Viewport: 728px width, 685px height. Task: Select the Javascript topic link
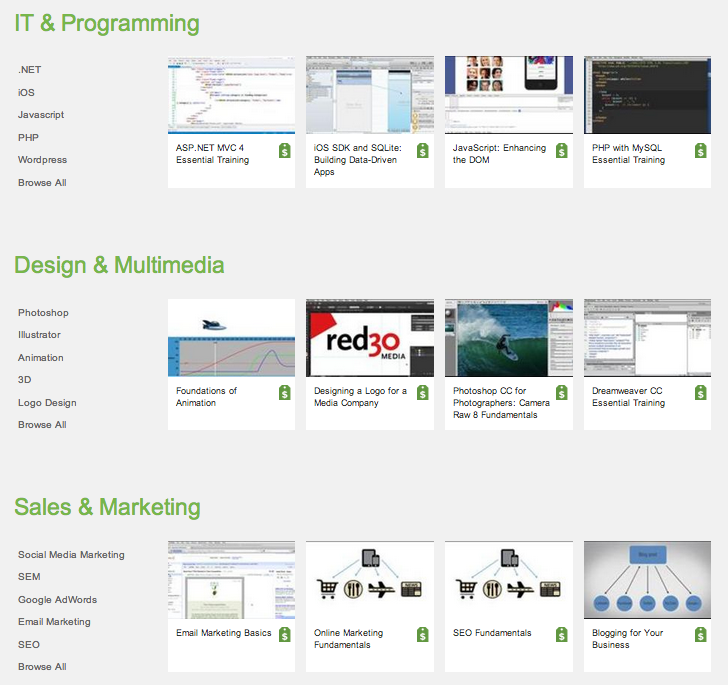41,115
